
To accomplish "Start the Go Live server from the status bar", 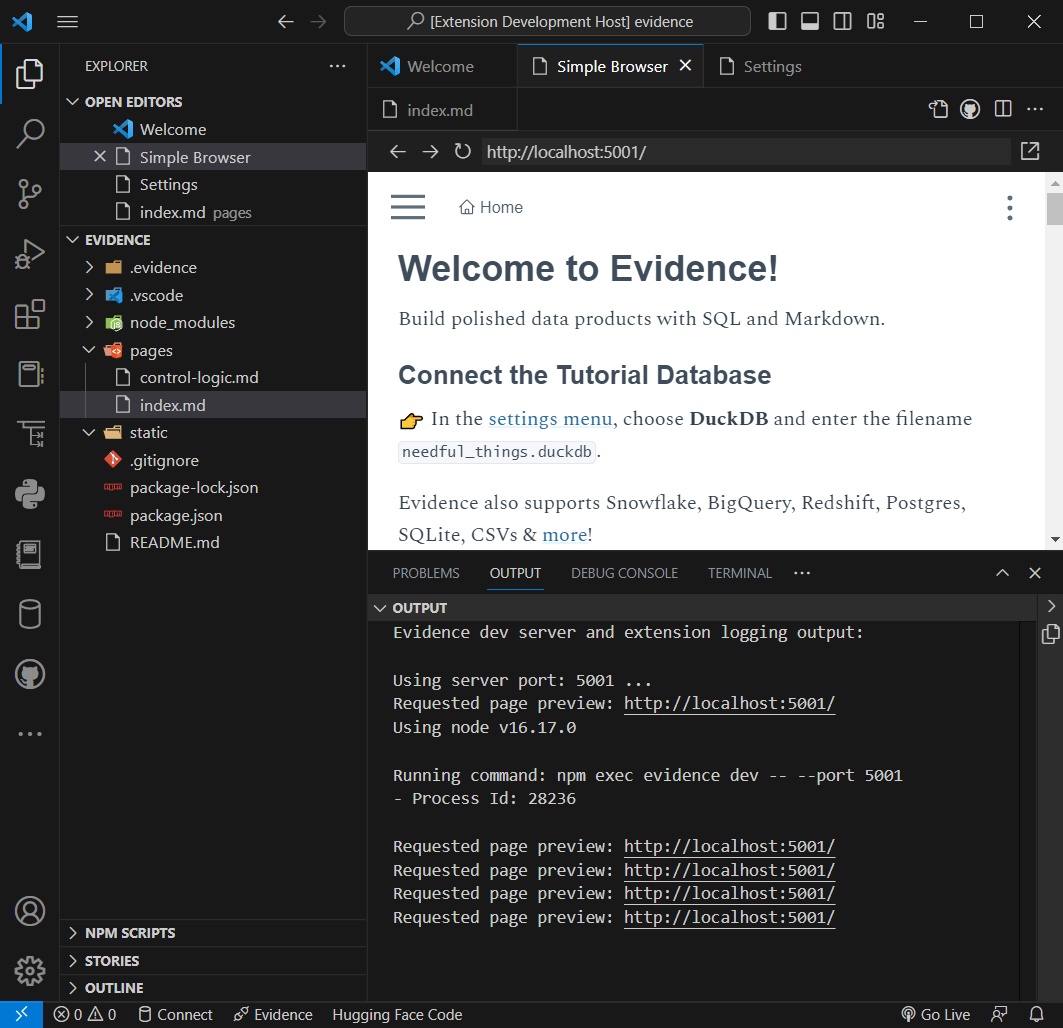I will [x=936, y=1014].
